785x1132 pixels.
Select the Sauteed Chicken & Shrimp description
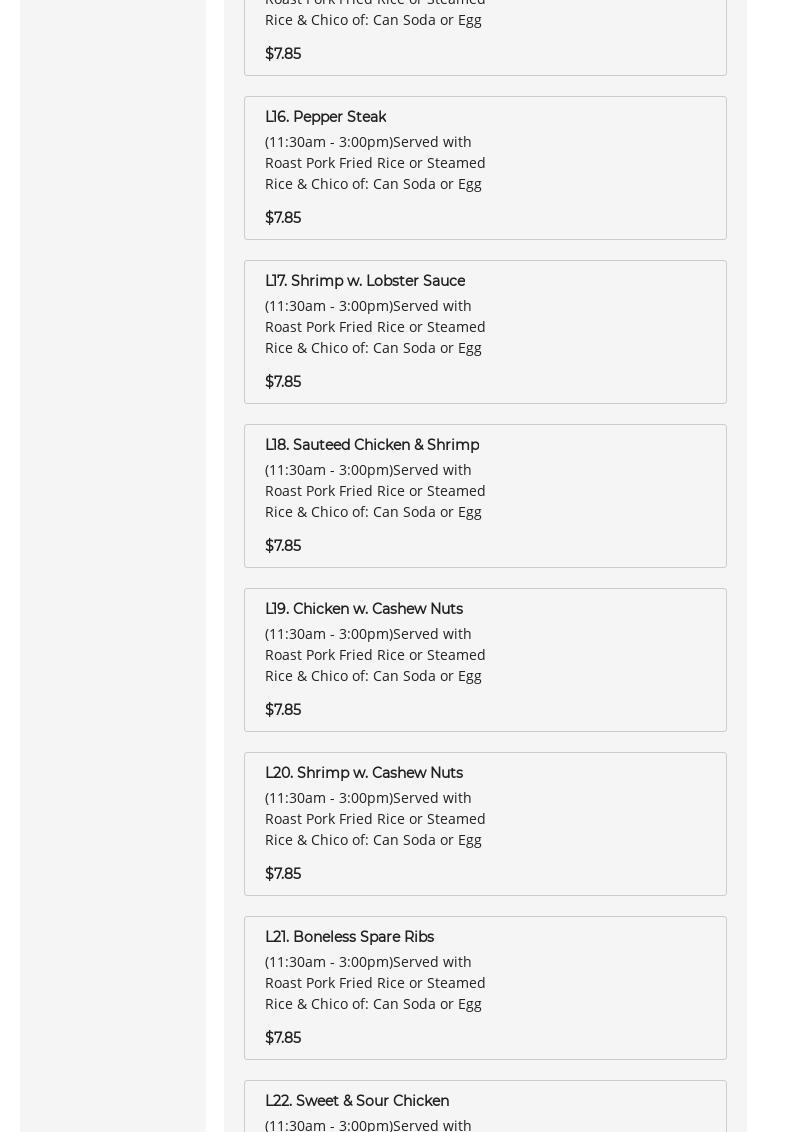click(x=375, y=491)
